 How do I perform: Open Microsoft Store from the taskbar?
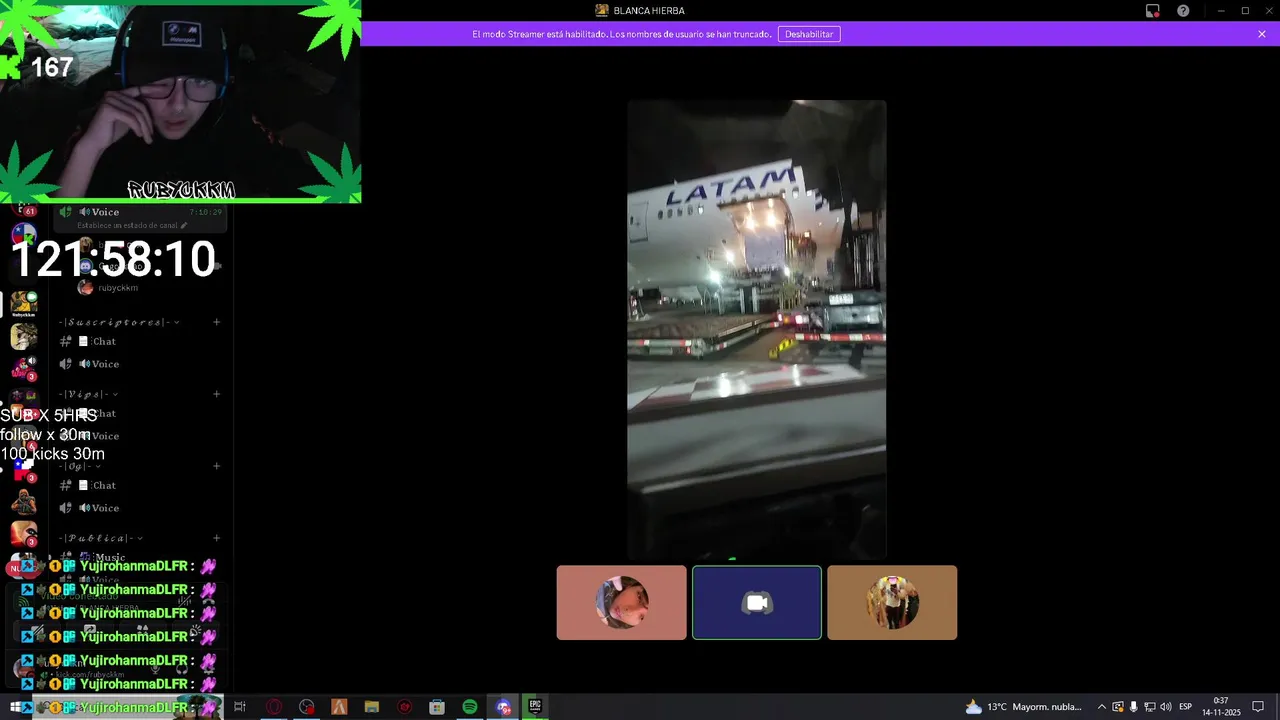[x=437, y=707]
